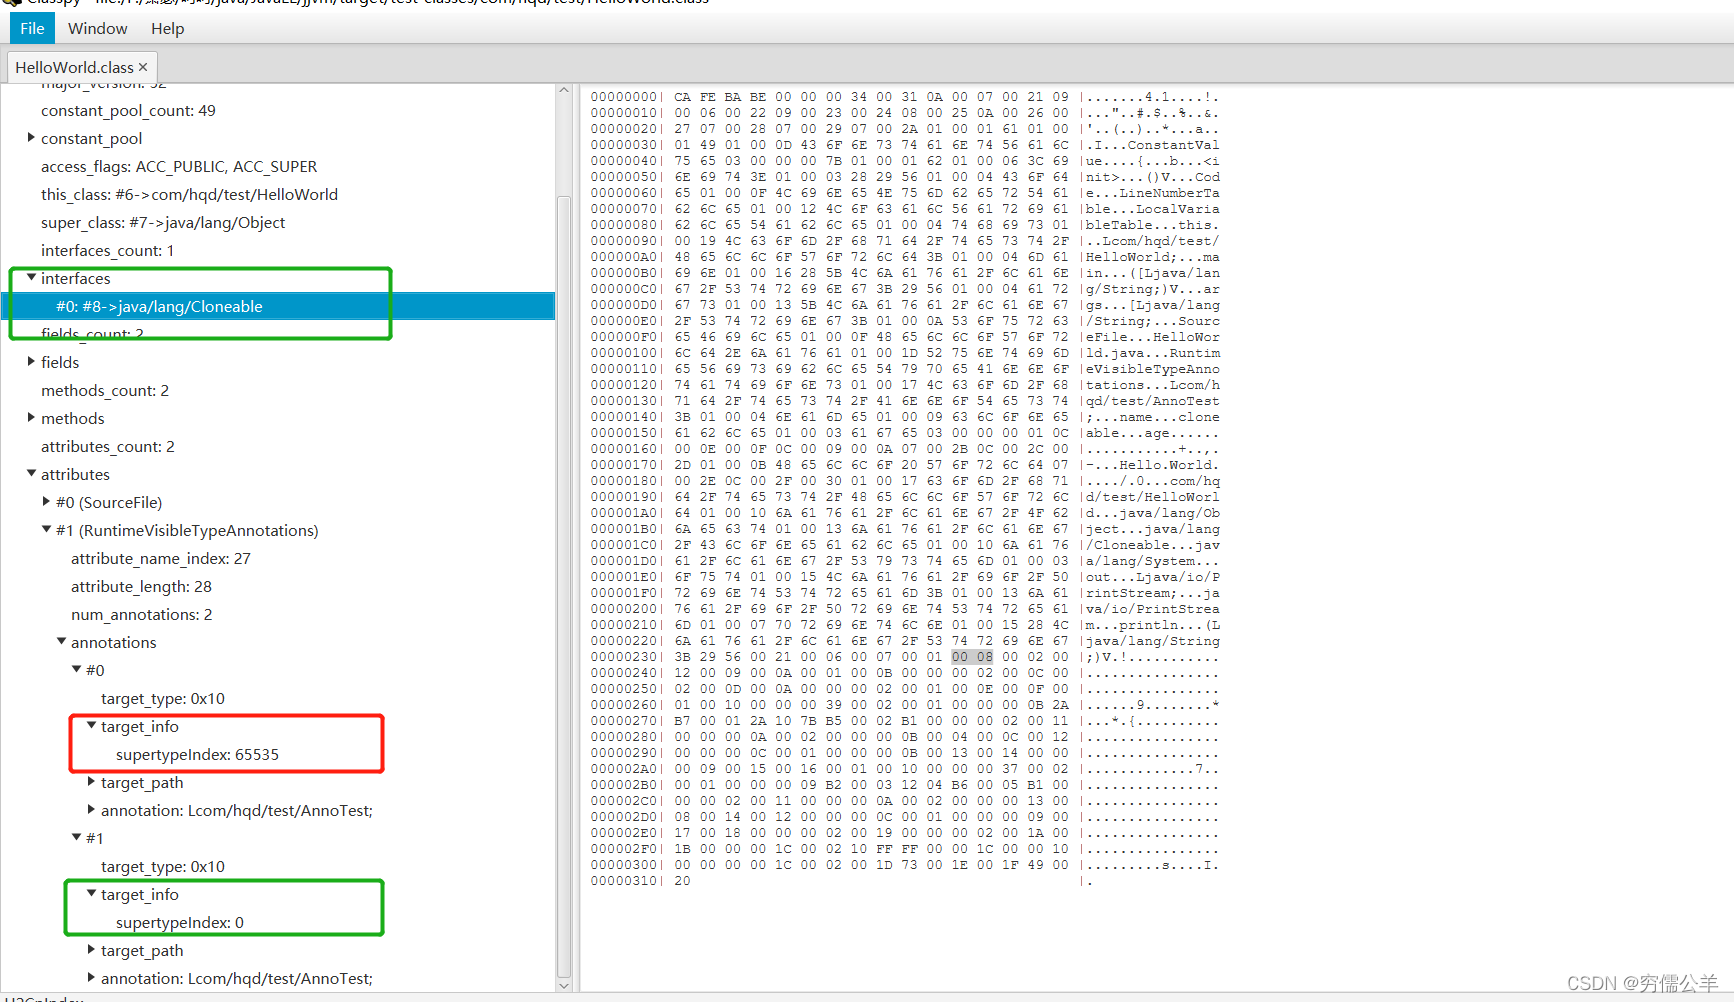Image resolution: width=1734 pixels, height=1002 pixels.
Task: Collapse target_info above supertypeIndex: 65535
Action: 91,726
